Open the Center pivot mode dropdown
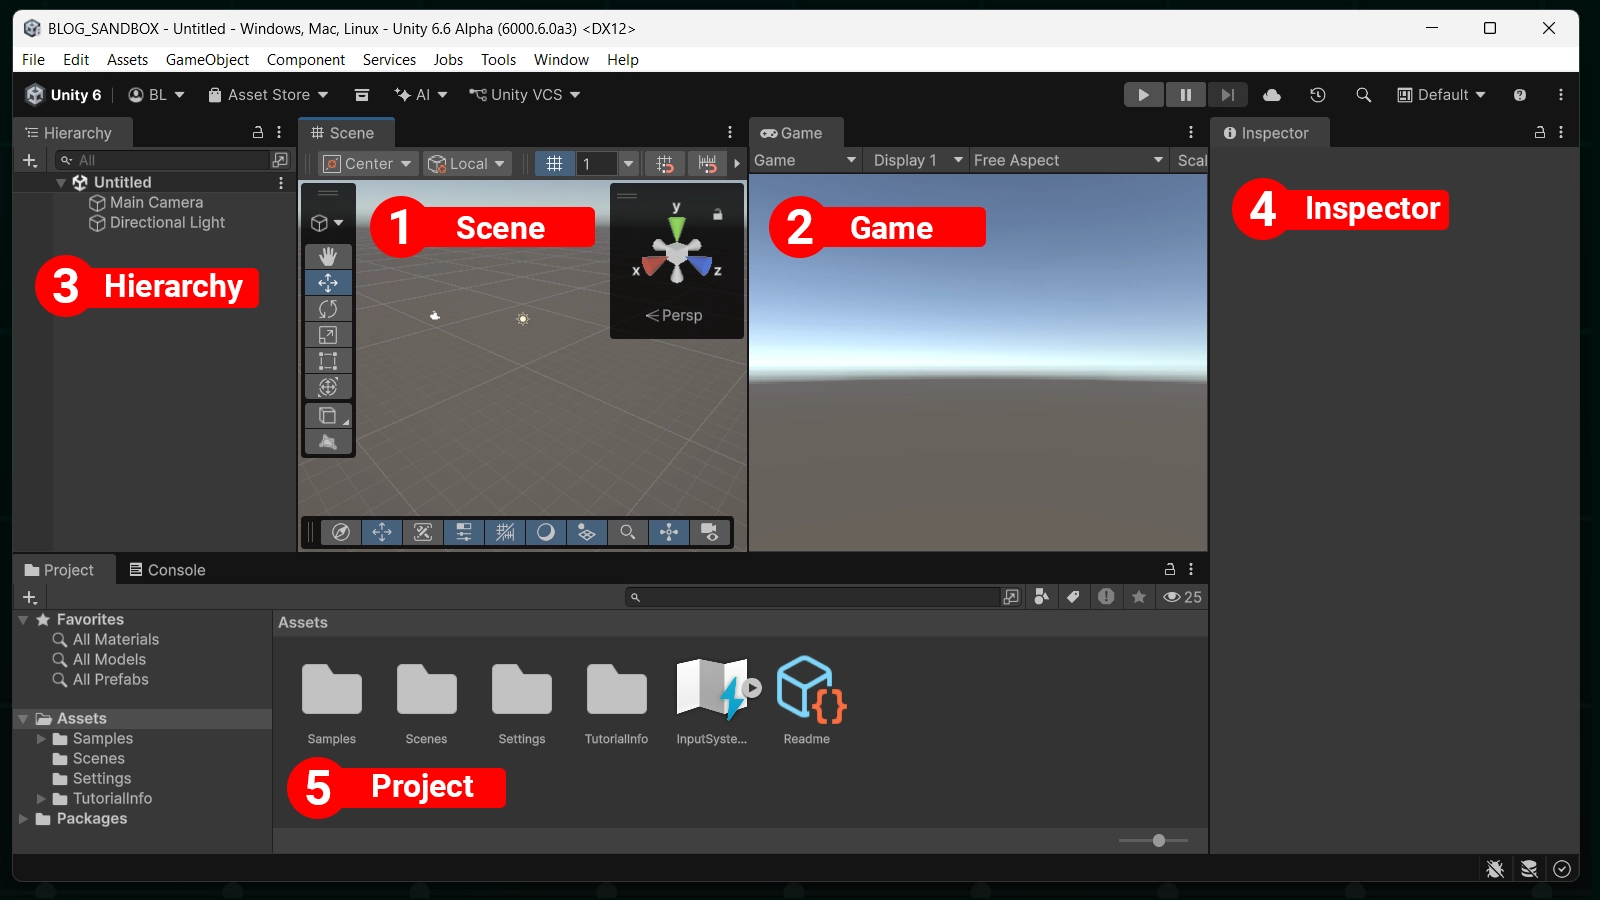This screenshot has width=1600, height=900. tap(367, 163)
